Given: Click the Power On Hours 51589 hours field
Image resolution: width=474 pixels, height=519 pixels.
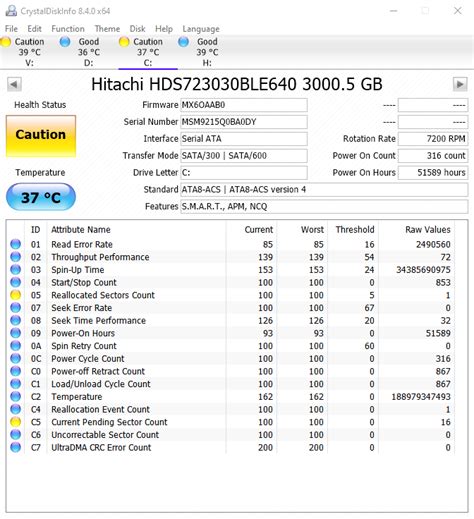Looking at the screenshot, I should coord(433,173).
